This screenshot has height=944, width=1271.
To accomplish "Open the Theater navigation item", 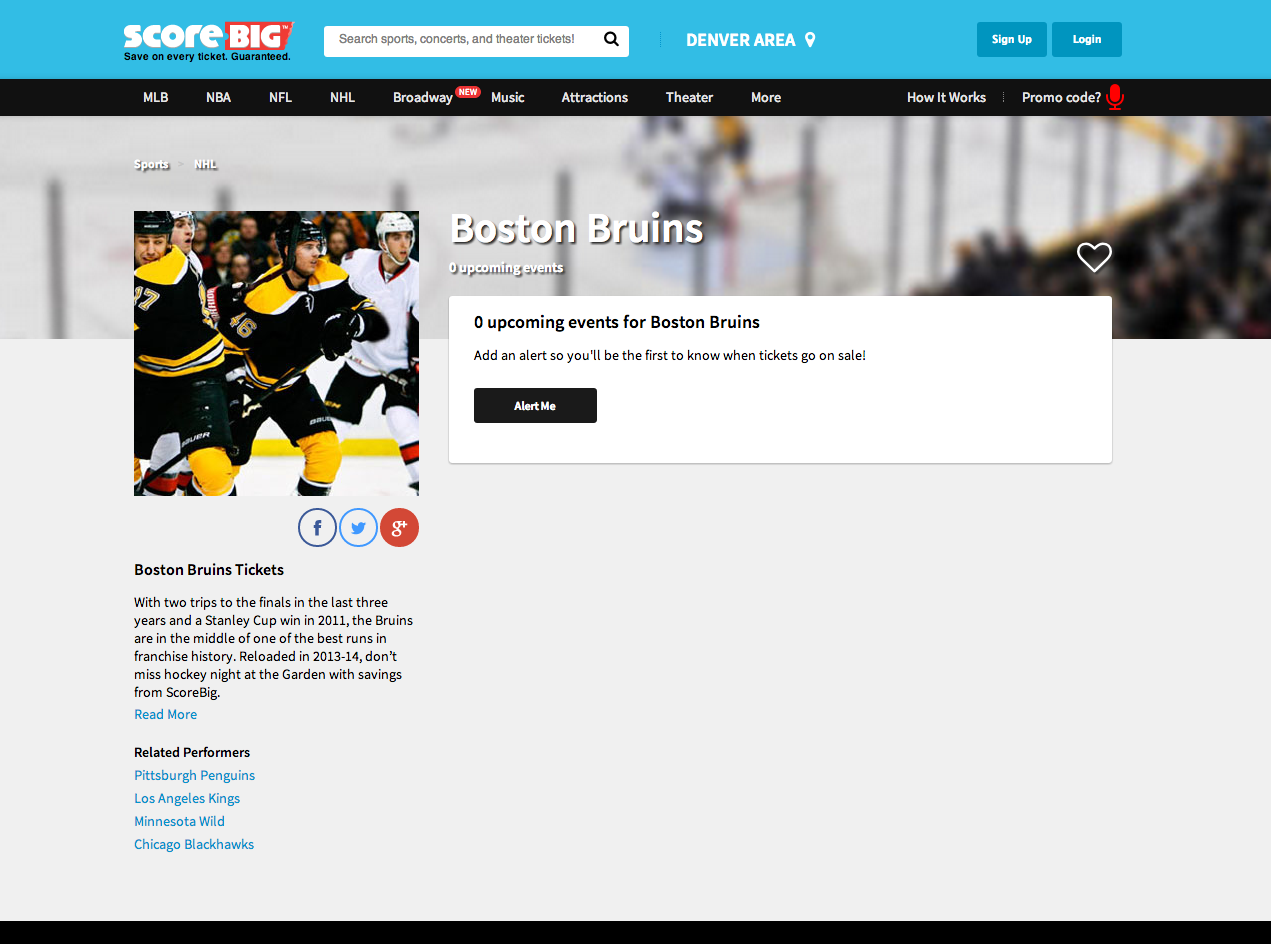I will coord(689,97).
